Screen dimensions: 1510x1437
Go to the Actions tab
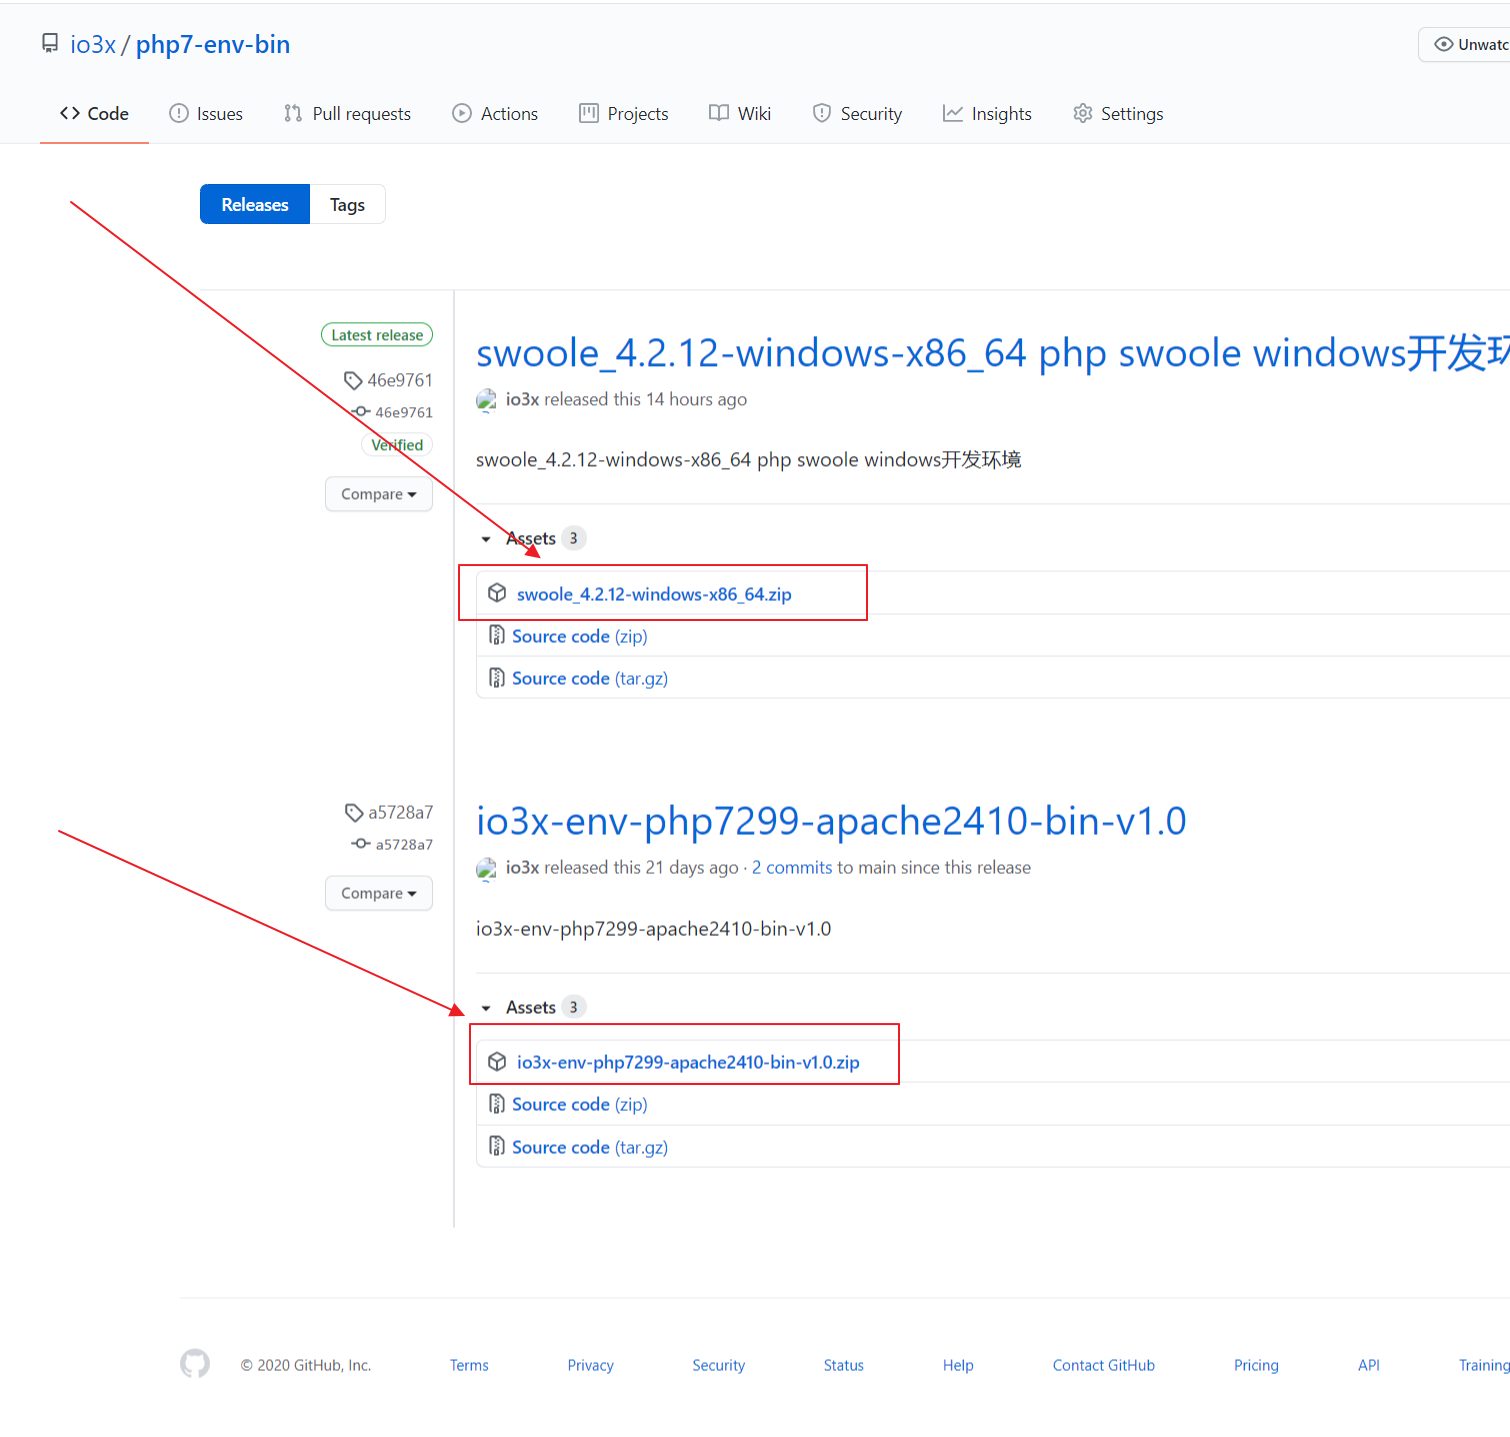[x=495, y=114]
